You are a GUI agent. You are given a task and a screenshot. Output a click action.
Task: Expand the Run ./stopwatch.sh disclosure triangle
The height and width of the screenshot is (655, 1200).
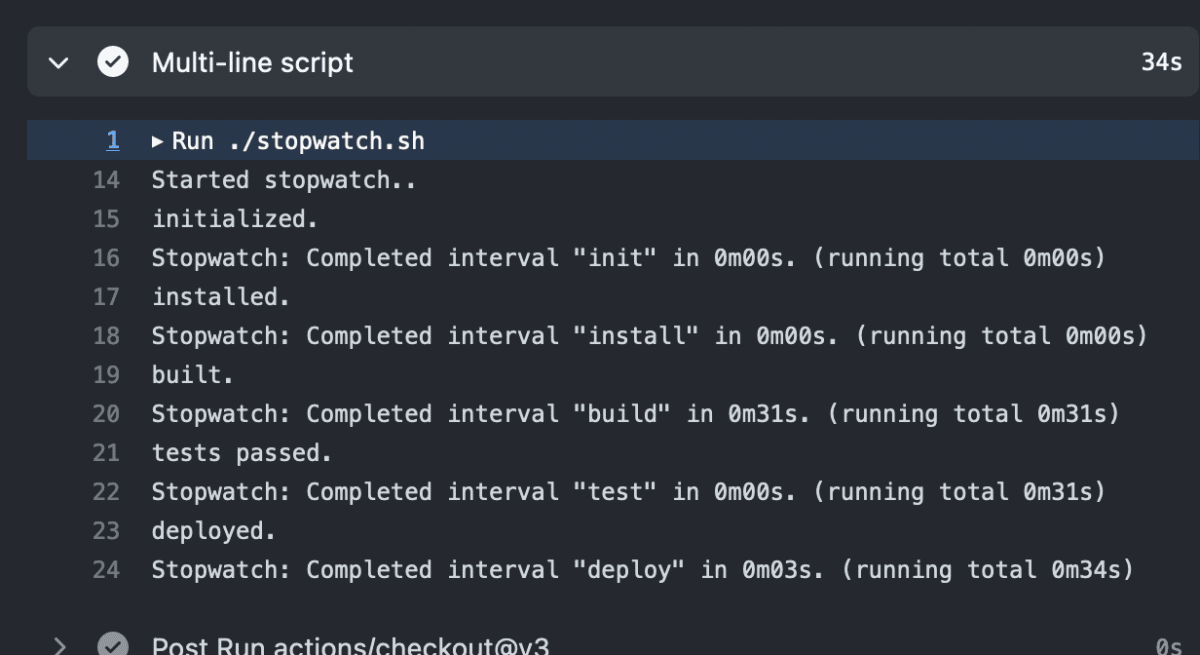click(x=157, y=141)
